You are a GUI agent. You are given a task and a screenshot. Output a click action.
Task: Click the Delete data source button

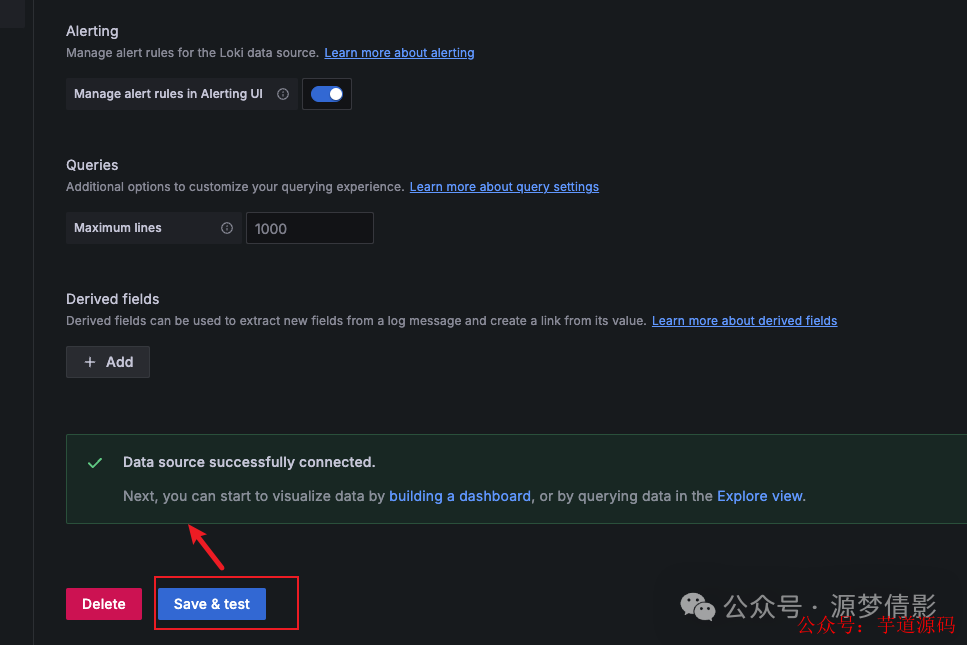point(104,604)
